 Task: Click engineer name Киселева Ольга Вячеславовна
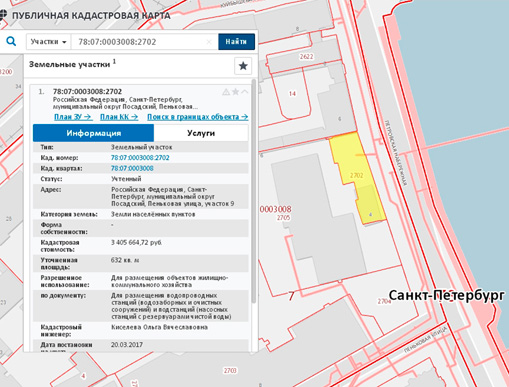(159, 327)
